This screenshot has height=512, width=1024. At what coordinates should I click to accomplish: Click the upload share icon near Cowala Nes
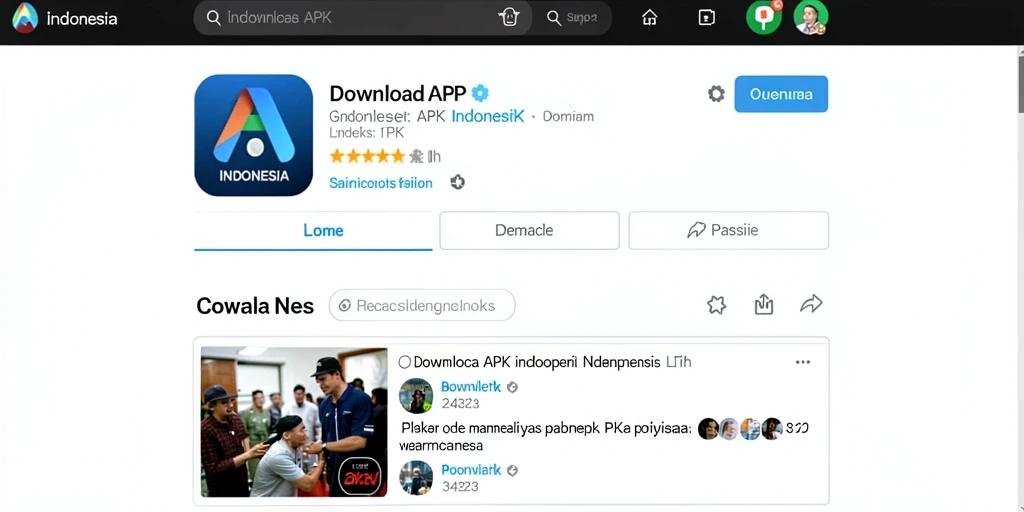[763, 304]
